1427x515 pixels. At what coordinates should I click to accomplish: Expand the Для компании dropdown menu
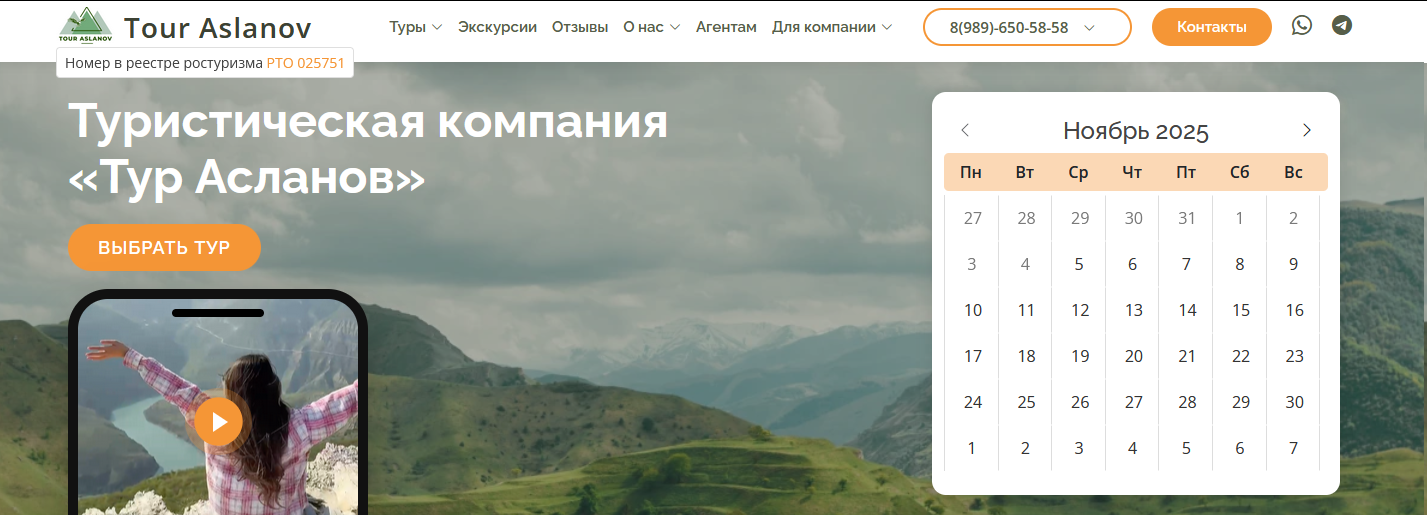click(x=832, y=27)
